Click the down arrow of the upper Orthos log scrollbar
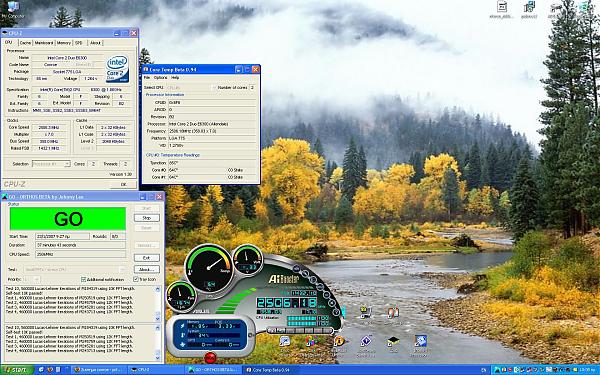Image resolution: width=600 pixels, height=375 pixels. click(x=158, y=319)
